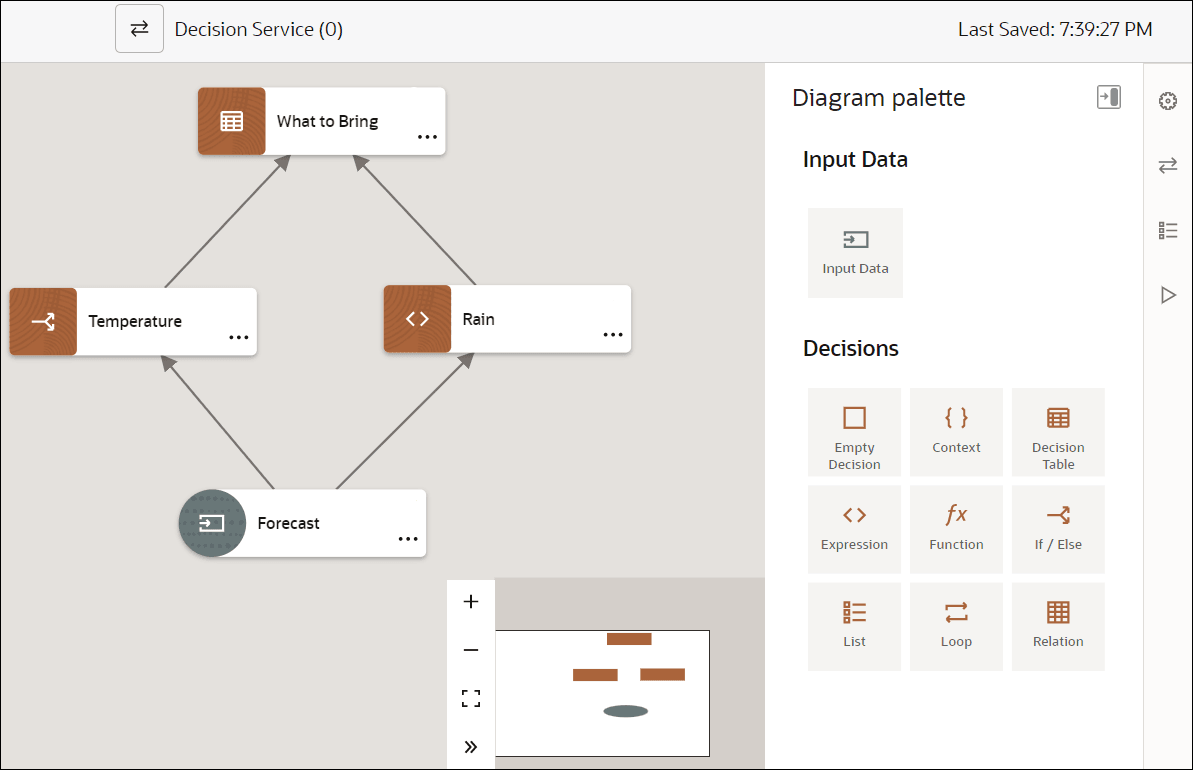The width and height of the screenshot is (1193, 770).
Task: Pick the Loop decision palette item
Action: (x=956, y=626)
